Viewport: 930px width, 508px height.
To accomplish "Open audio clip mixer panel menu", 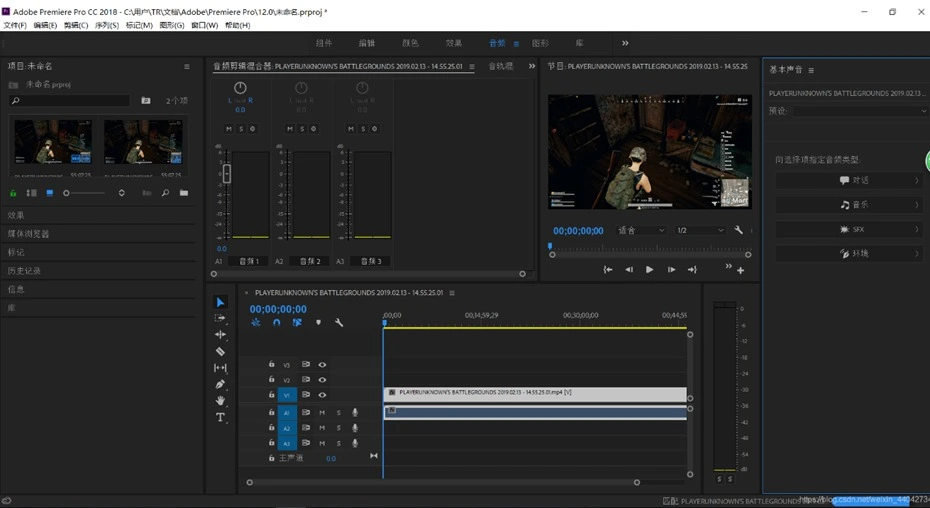I will [472, 66].
